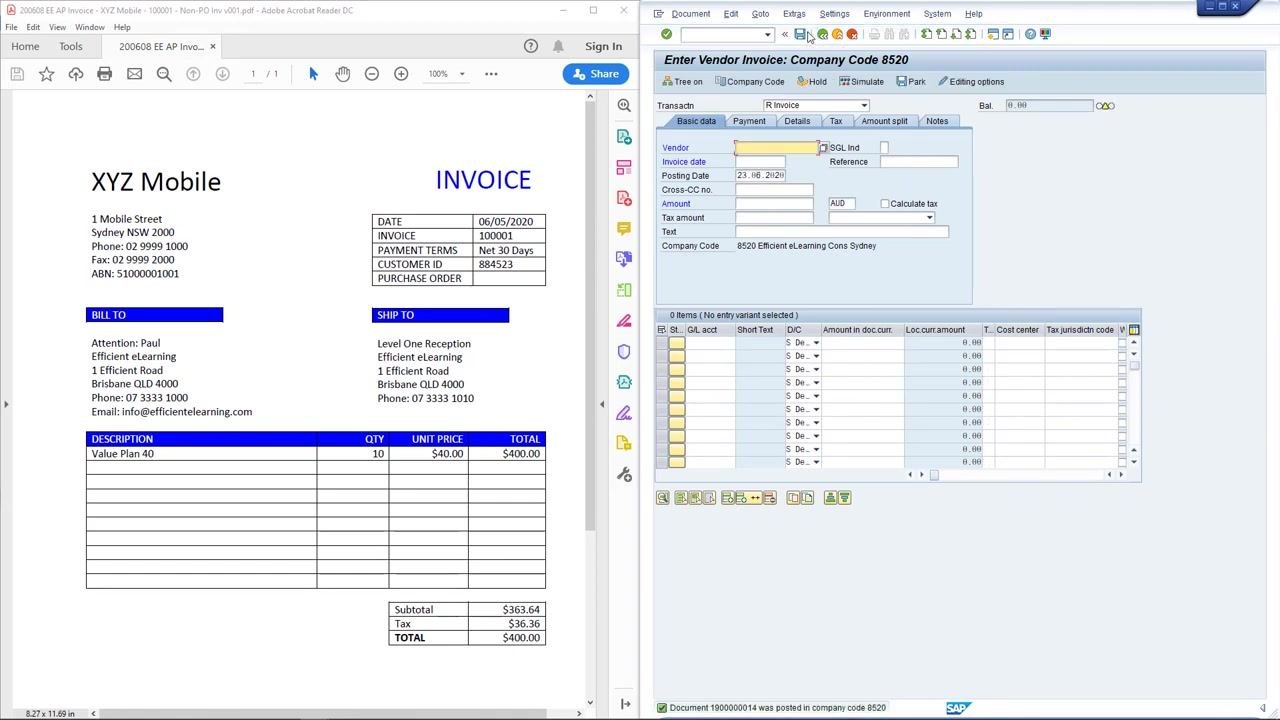The width and height of the screenshot is (1280, 720).
Task: Enable the Calculate tax checkbox
Action: pos(885,204)
